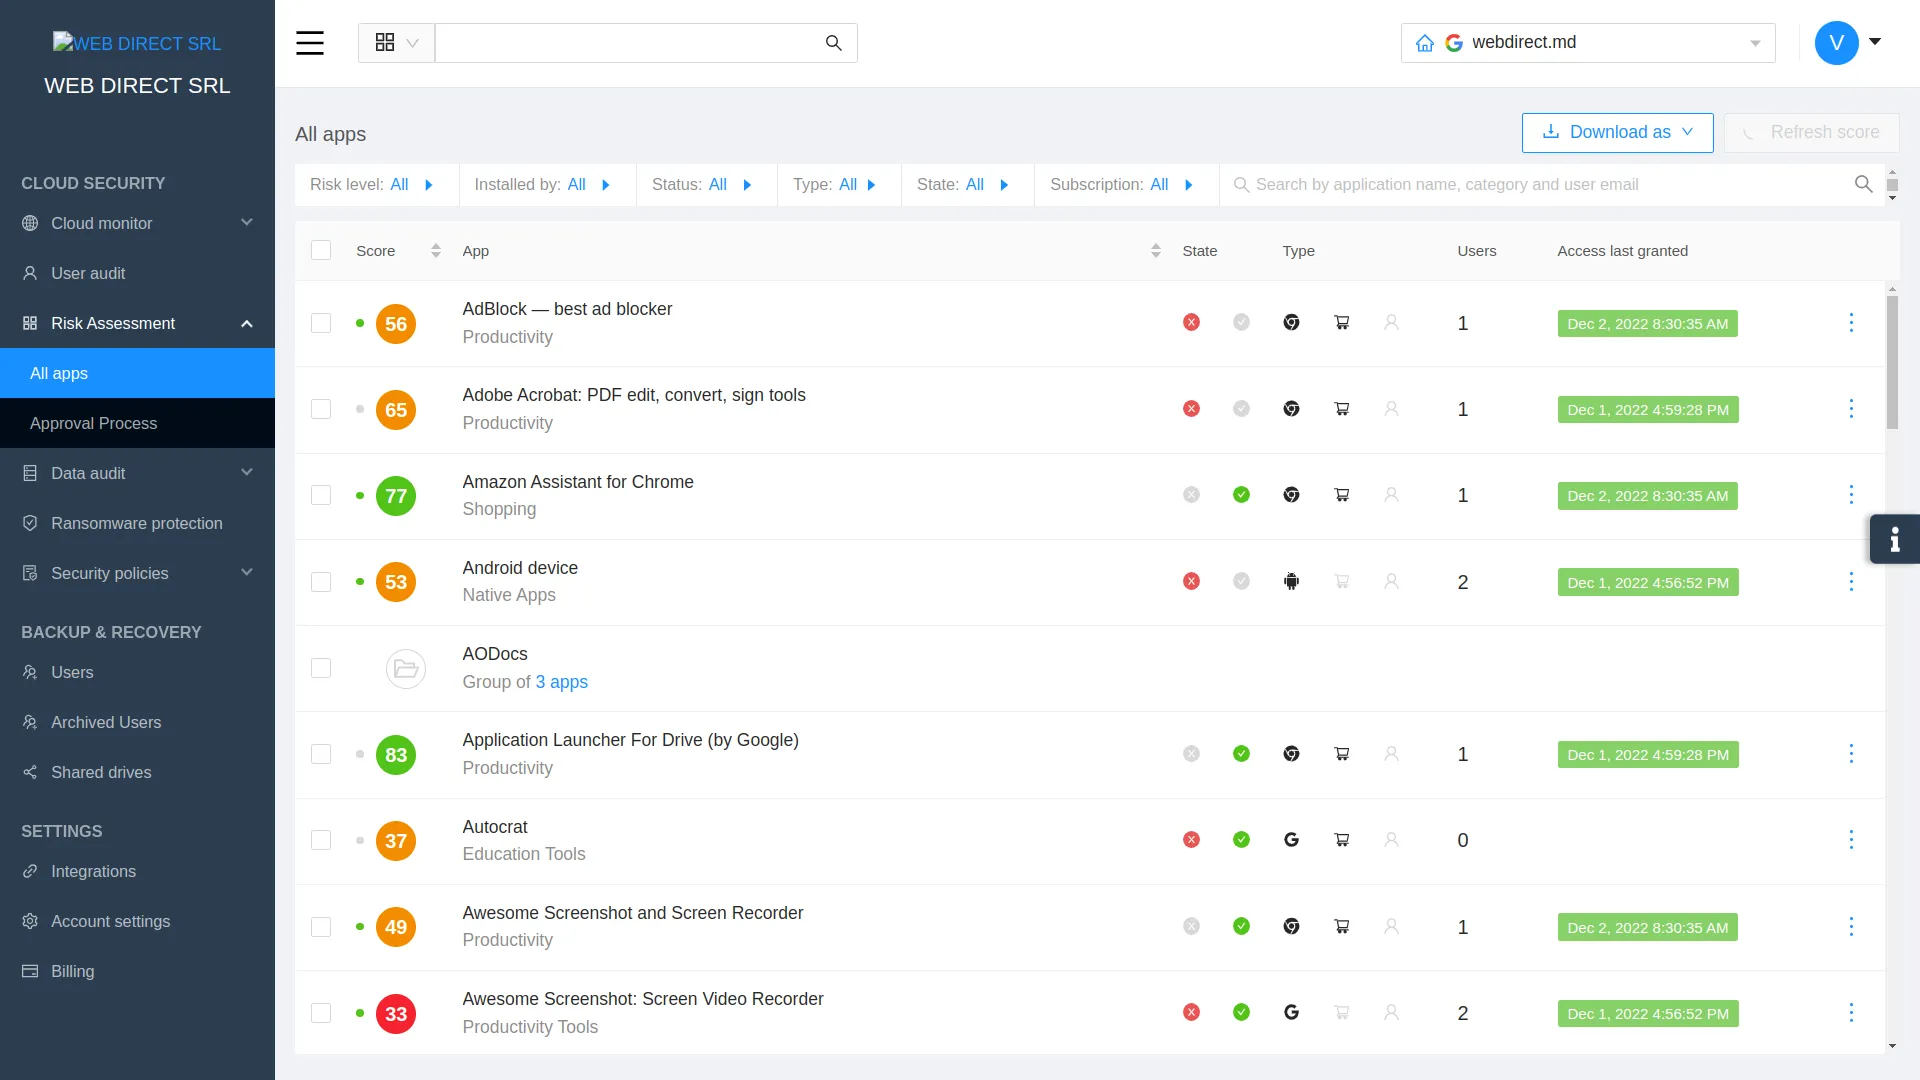Expand Cloud monitor menu
1920x1080 pixels.
(137, 223)
